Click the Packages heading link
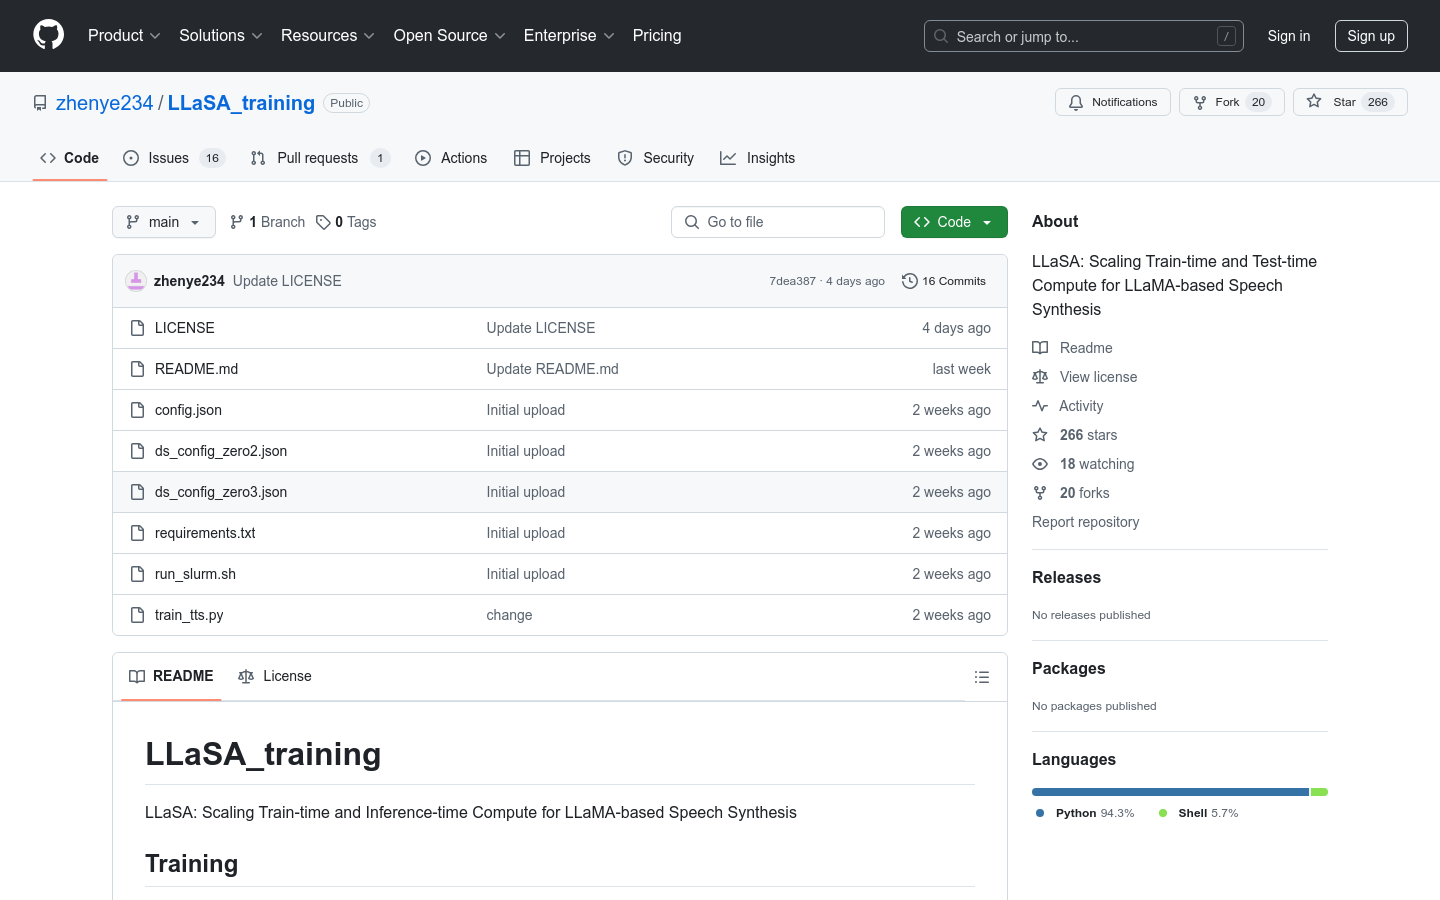 point(1068,668)
